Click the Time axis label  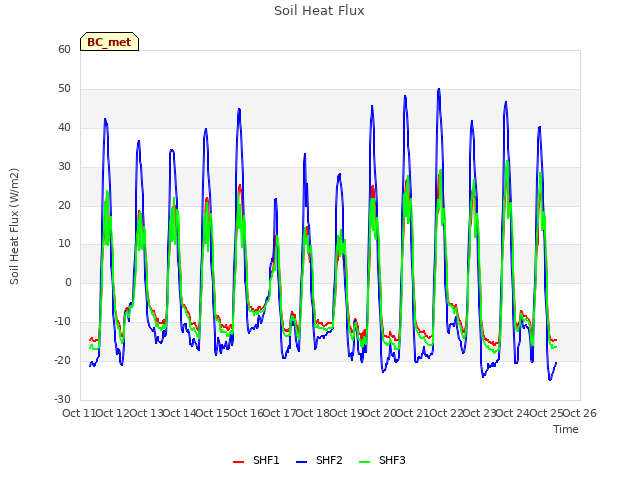[x=566, y=429]
